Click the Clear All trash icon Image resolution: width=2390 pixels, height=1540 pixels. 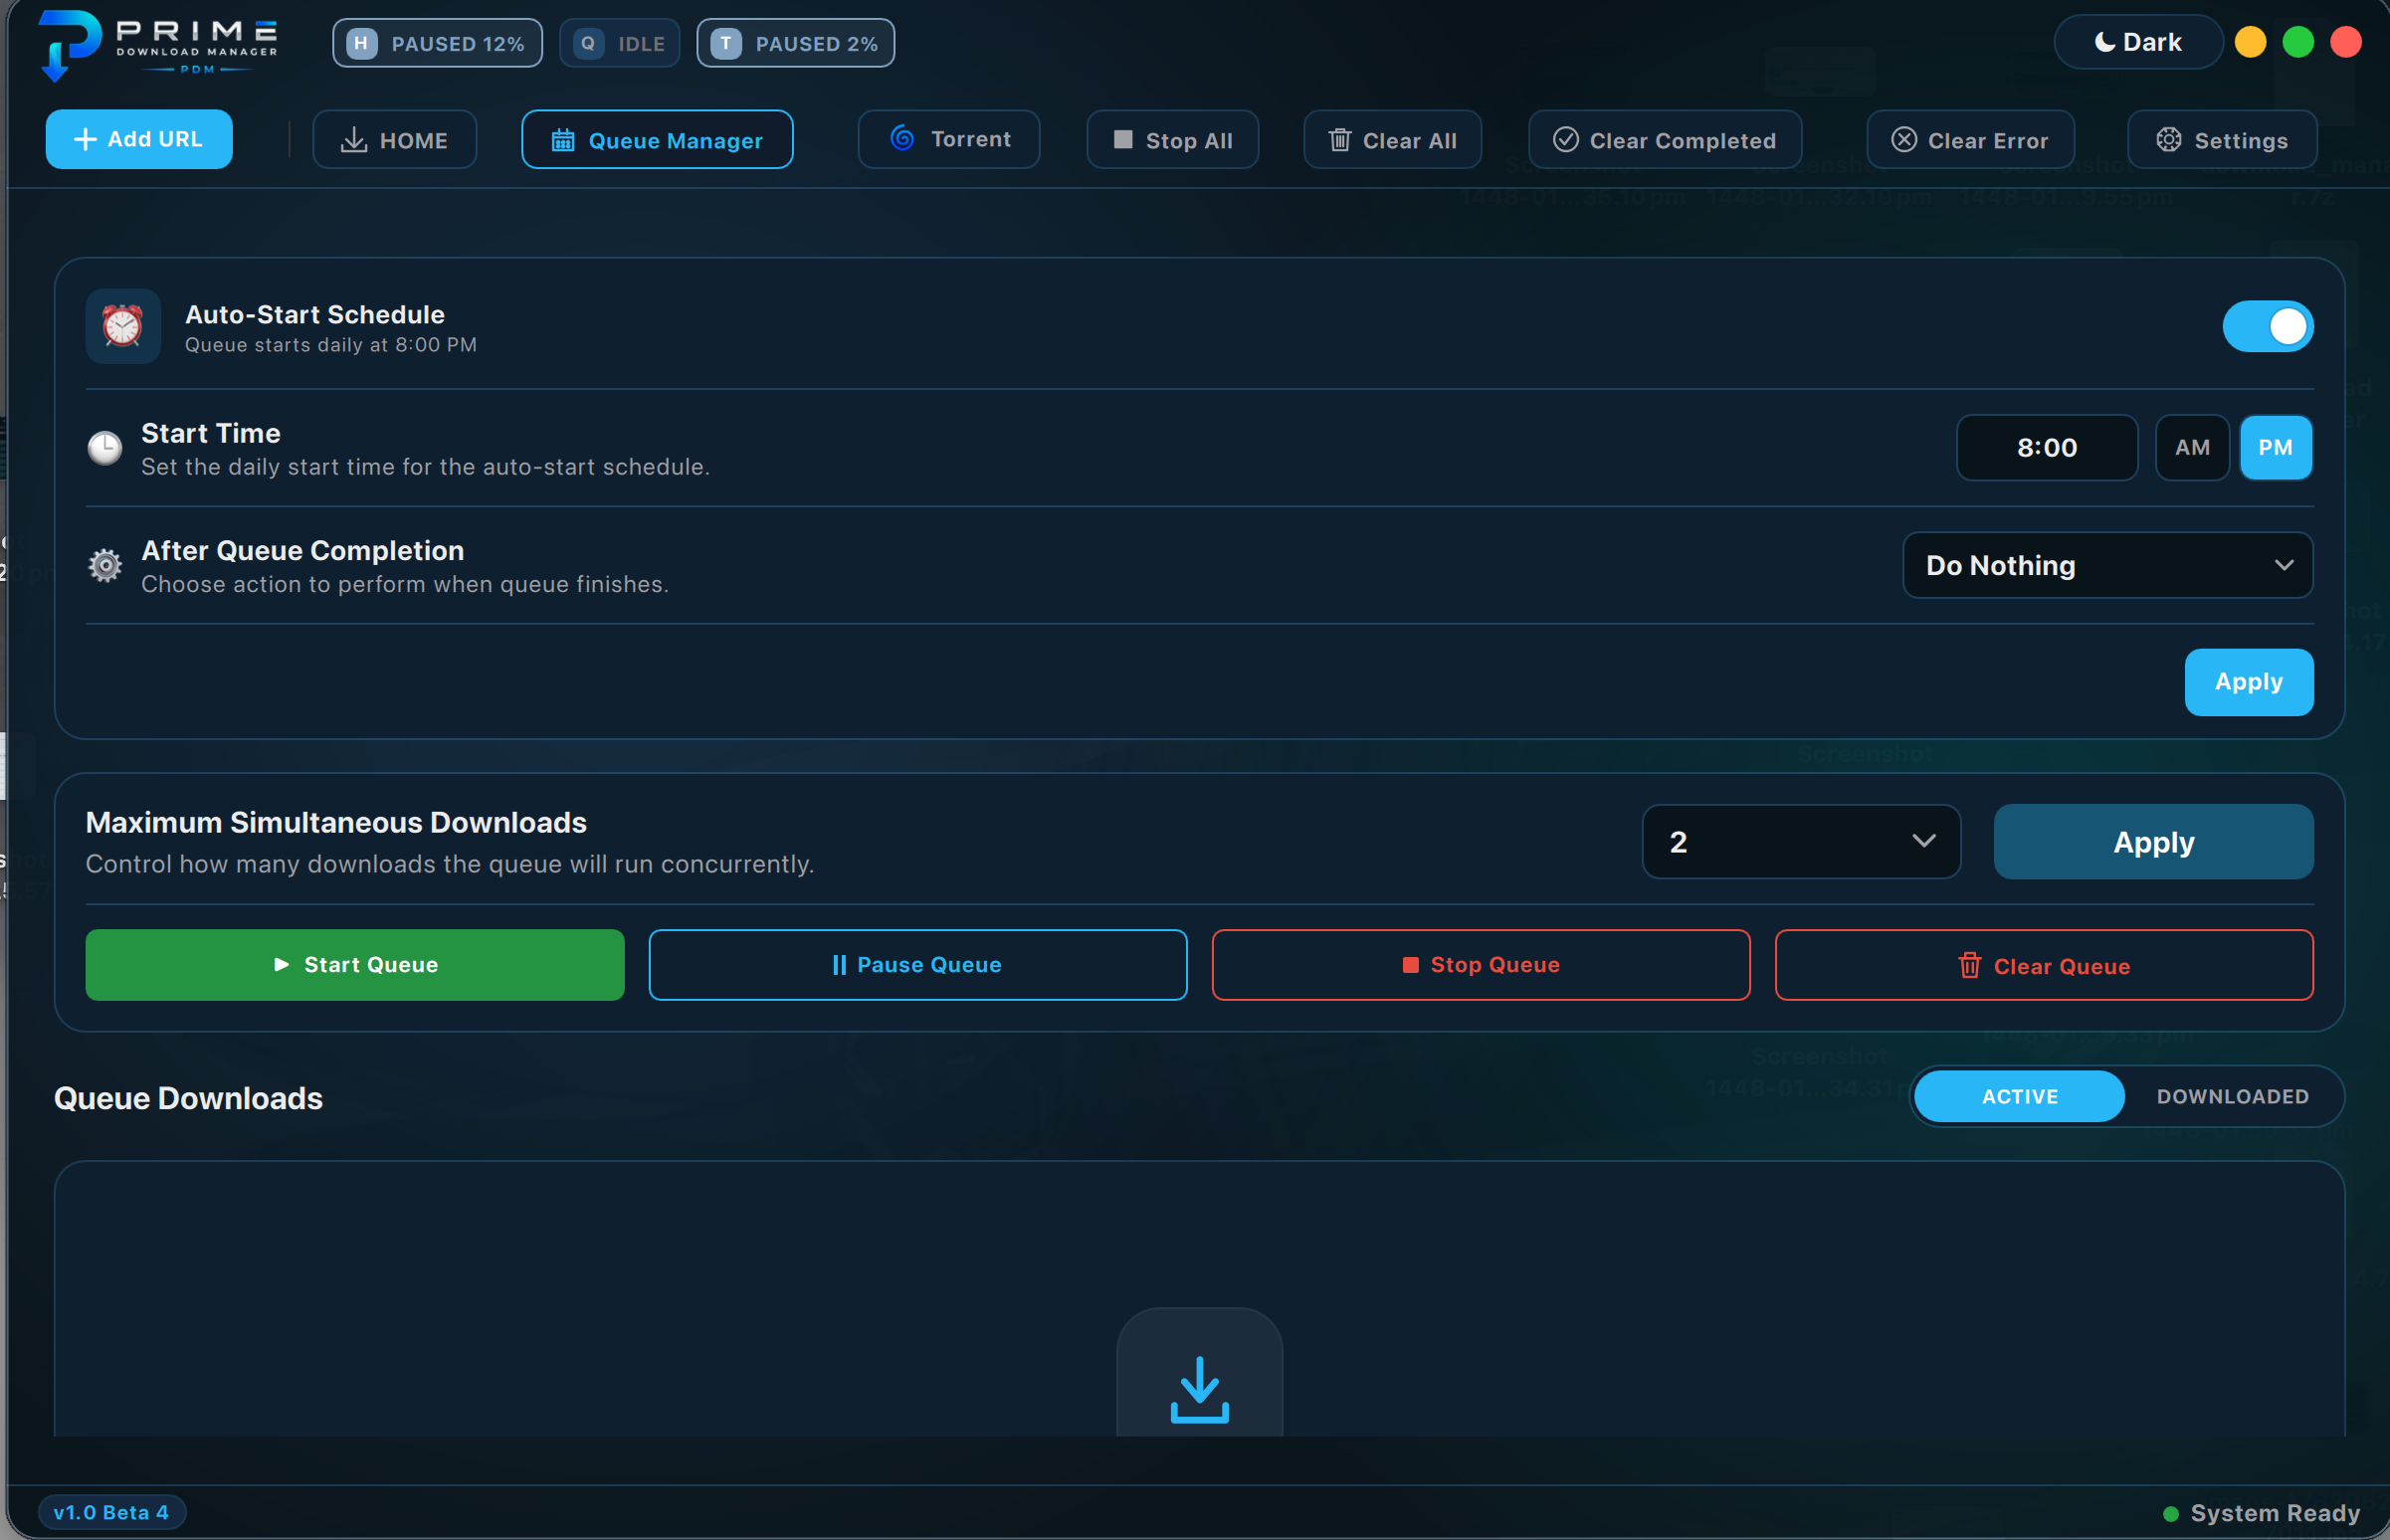pos(1340,139)
